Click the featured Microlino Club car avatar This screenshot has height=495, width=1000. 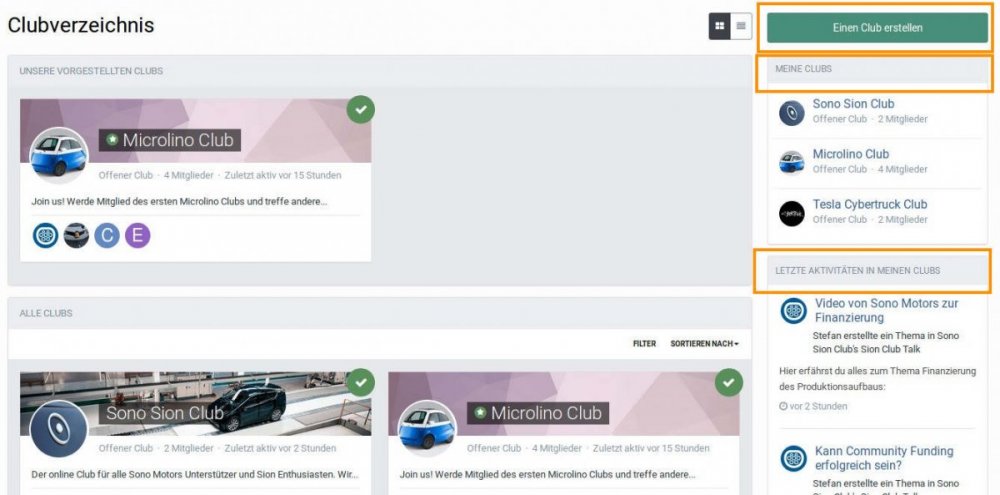pyautogui.click(x=59, y=155)
